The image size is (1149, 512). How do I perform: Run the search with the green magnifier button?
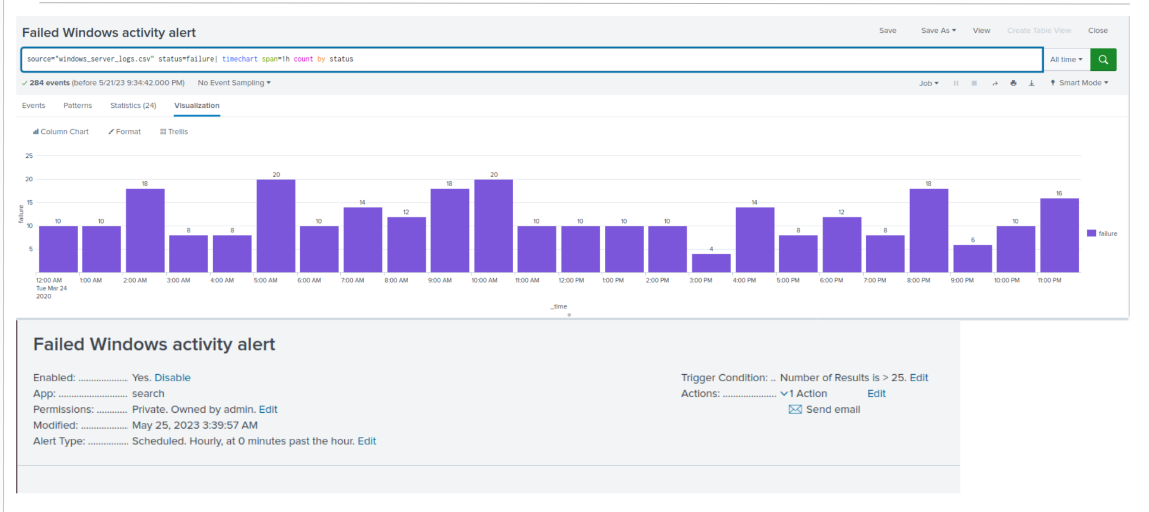[x=1103, y=59]
